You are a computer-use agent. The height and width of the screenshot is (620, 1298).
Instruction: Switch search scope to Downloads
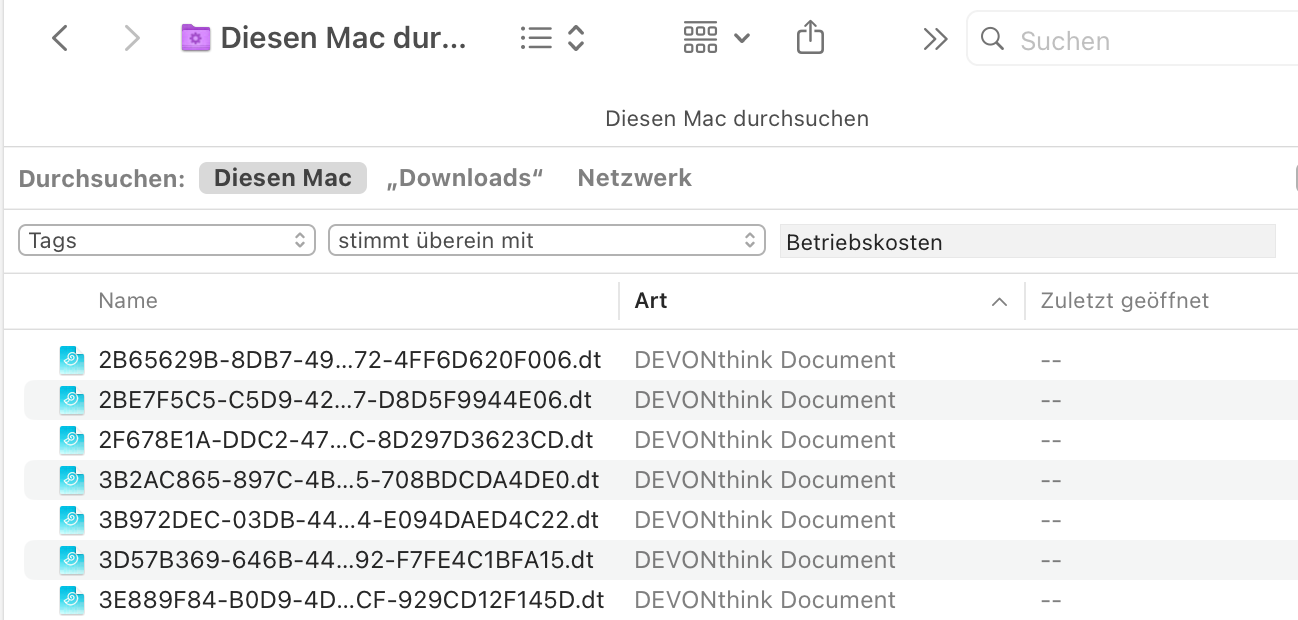click(x=464, y=178)
